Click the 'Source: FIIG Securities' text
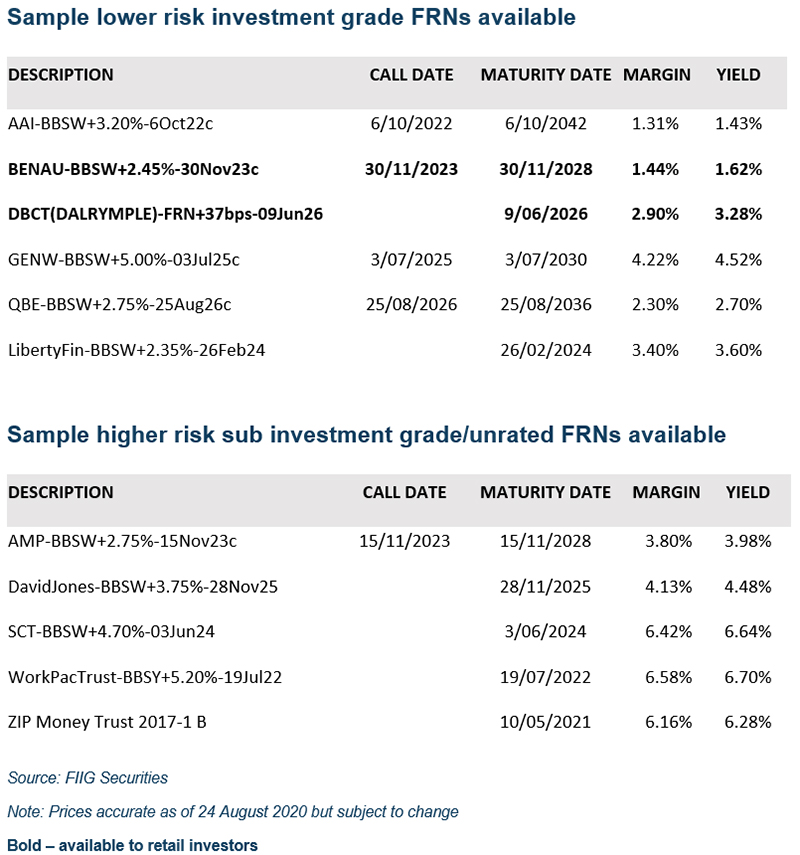800x855 pixels. tap(87, 778)
